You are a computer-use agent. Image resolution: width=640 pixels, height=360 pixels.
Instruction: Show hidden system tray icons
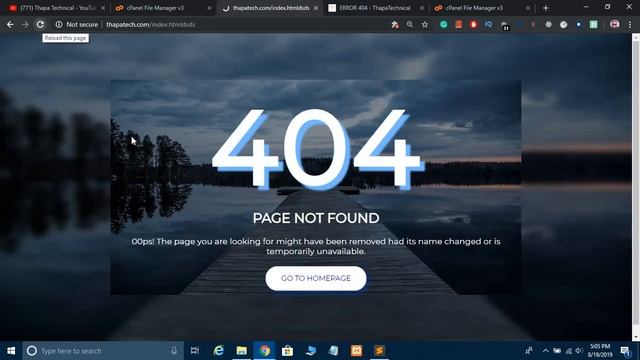click(x=545, y=351)
